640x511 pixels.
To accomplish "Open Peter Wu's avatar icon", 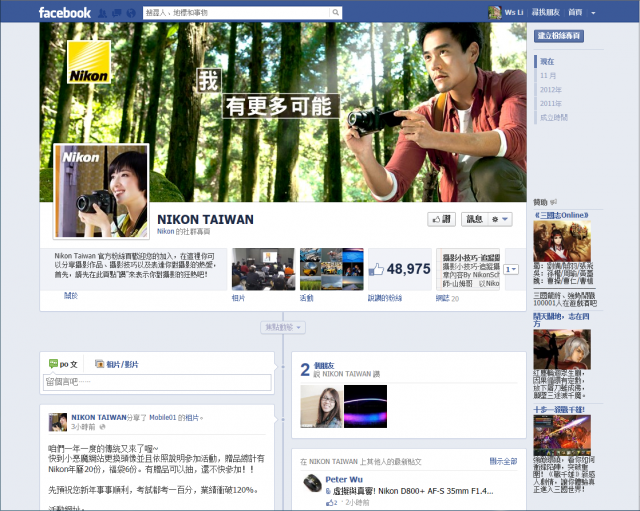I will coord(312,484).
